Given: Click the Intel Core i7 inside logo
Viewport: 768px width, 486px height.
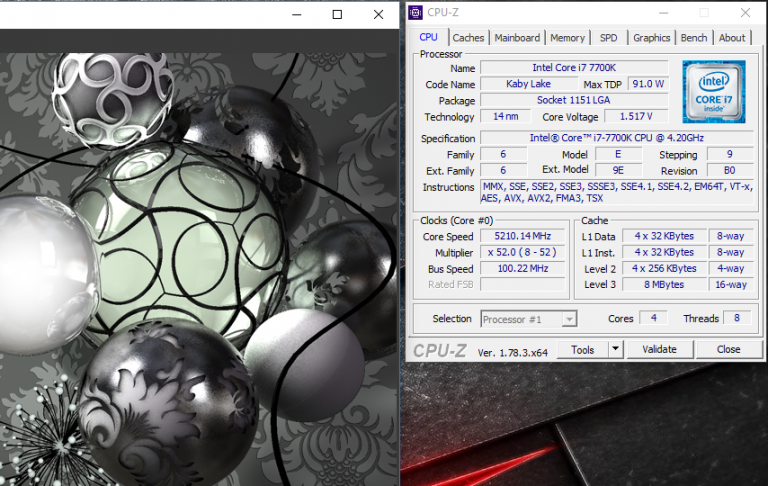Looking at the screenshot, I should click(x=714, y=92).
